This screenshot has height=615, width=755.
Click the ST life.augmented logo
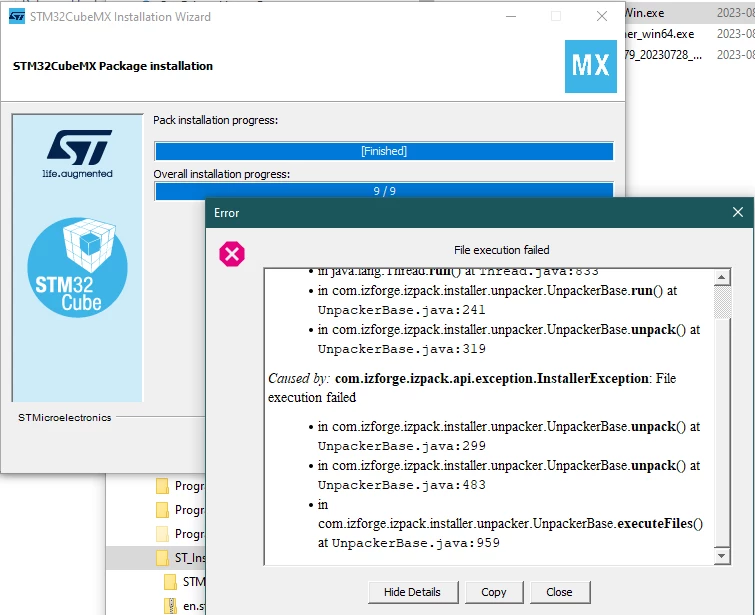pyautogui.click(x=78, y=154)
